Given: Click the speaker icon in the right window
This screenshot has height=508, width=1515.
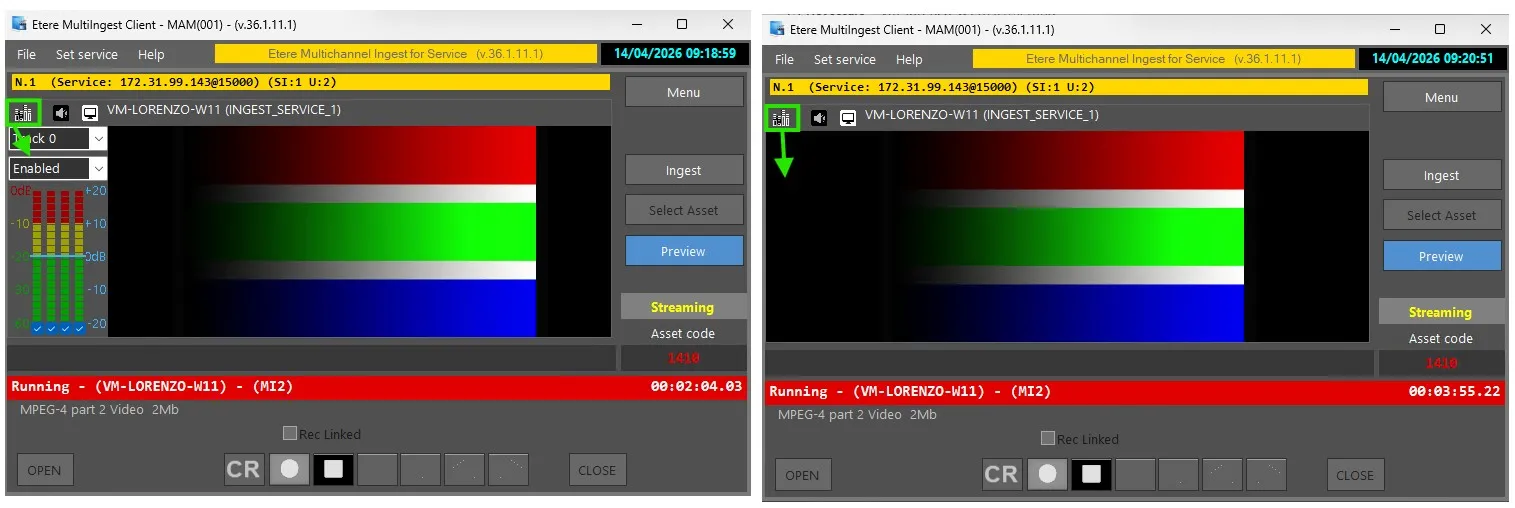Looking at the screenshot, I should click(x=819, y=118).
